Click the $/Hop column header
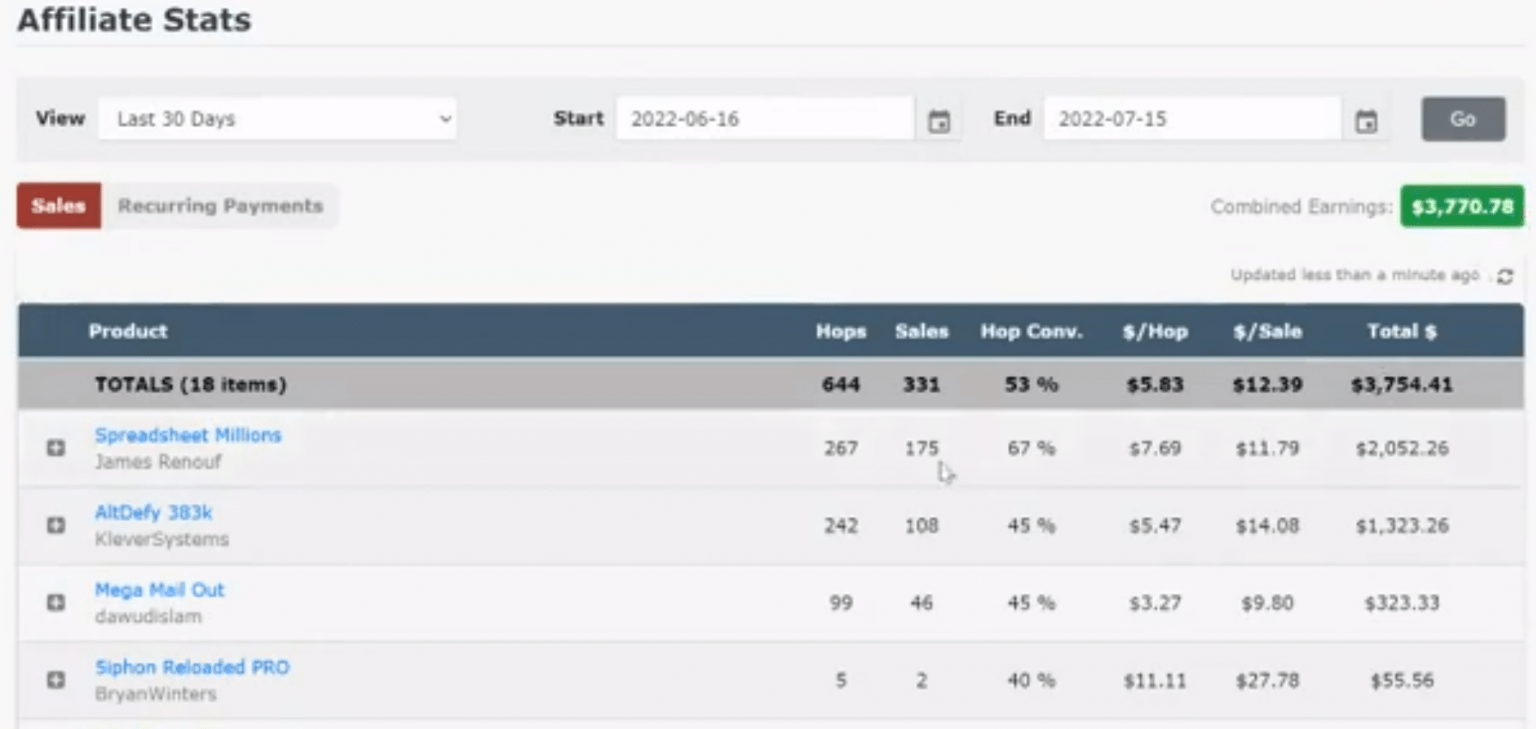Screen dimensions: 1536x729 [1155, 331]
